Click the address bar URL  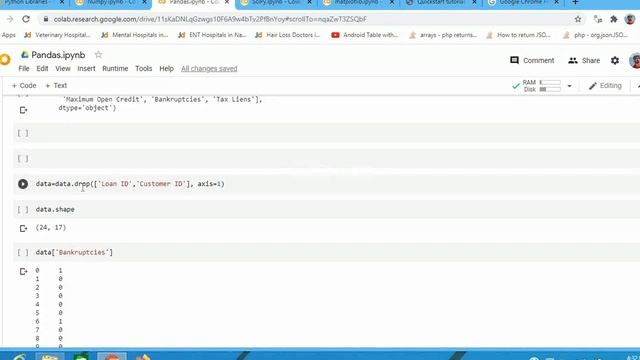pos(210,19)
